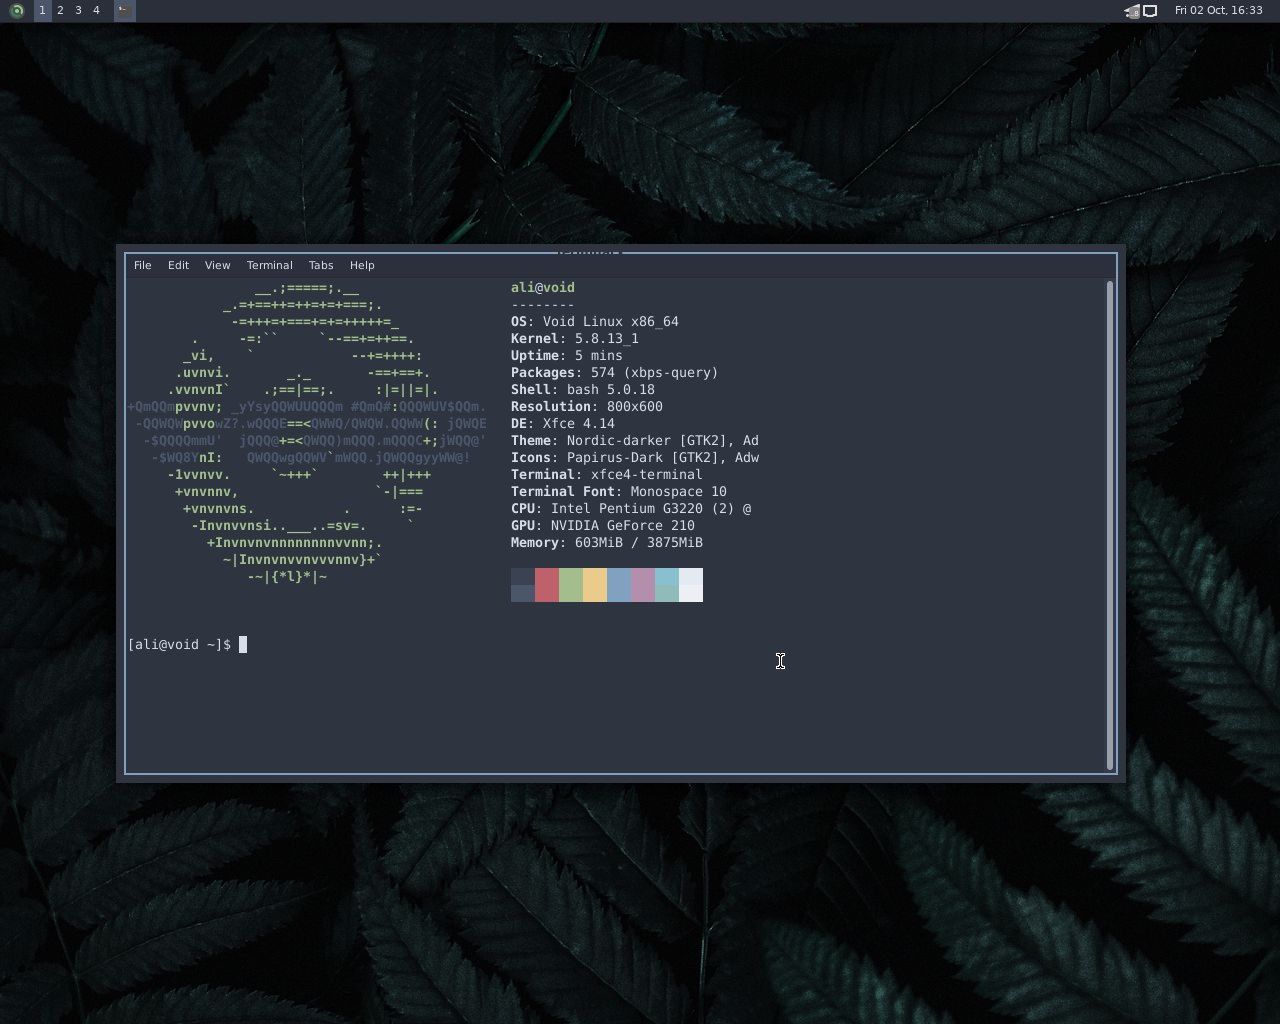
Task: Open the panel clock showing Fri 02 Oct
Action: [x=1218, y=11]
